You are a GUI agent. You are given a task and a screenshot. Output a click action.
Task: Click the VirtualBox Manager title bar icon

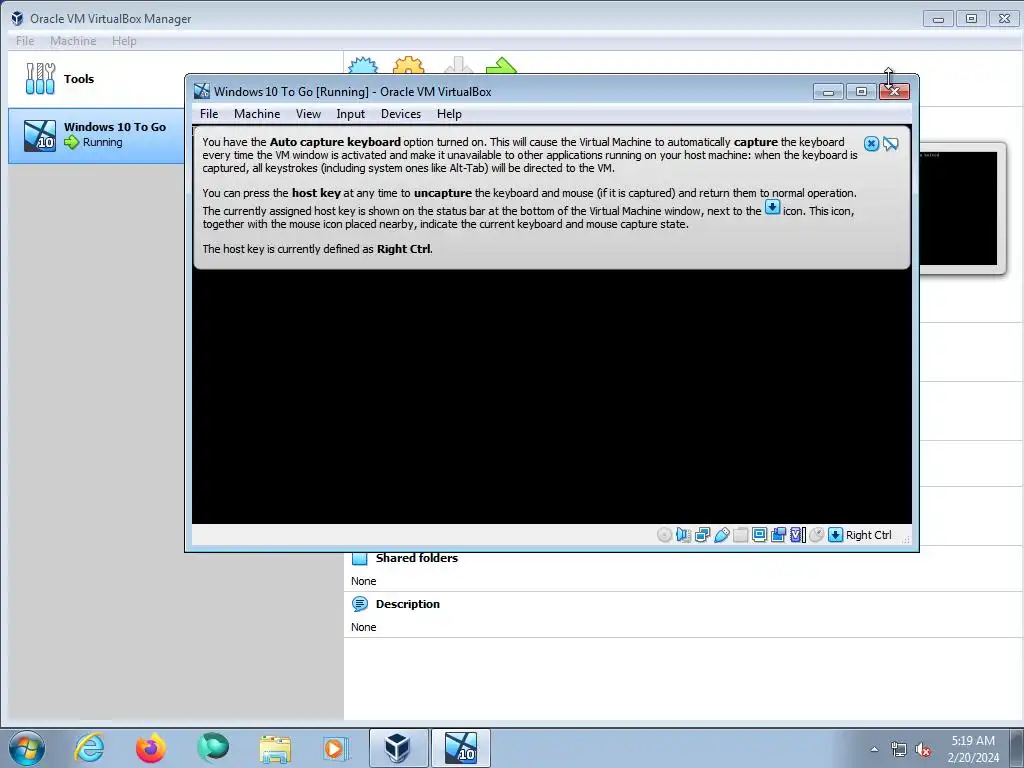click(18, 18)
